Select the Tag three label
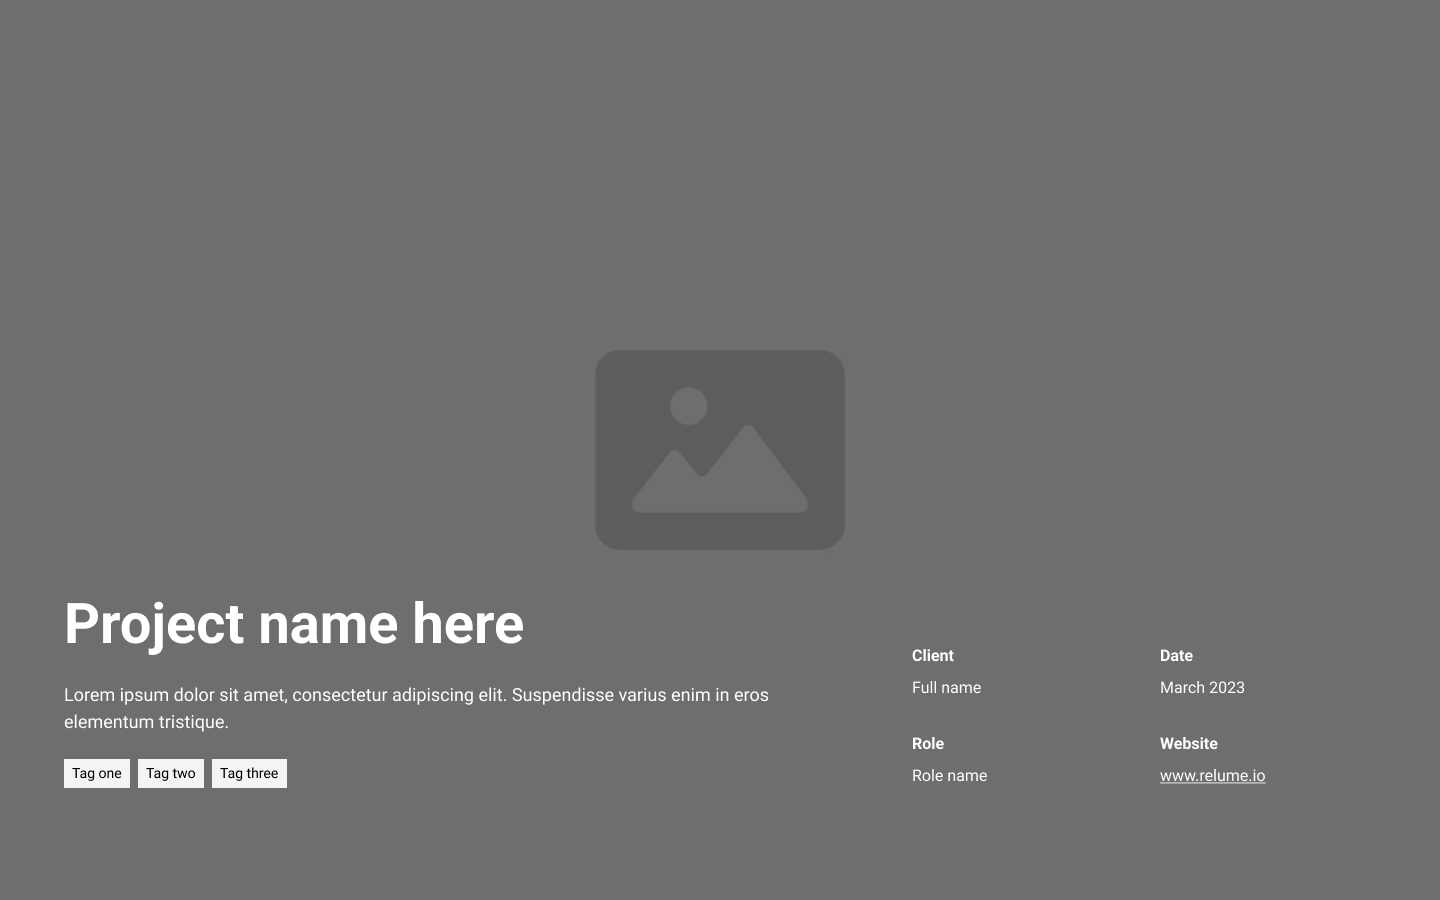This screenshot has height=900, width=1440. (249, 773)
